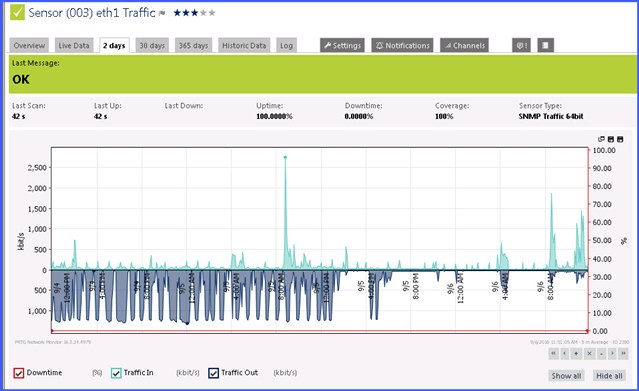The height and width of the screenshot is (391, 639).
Task: Click the second save graph icon
Action: click(x=620, y=139)
